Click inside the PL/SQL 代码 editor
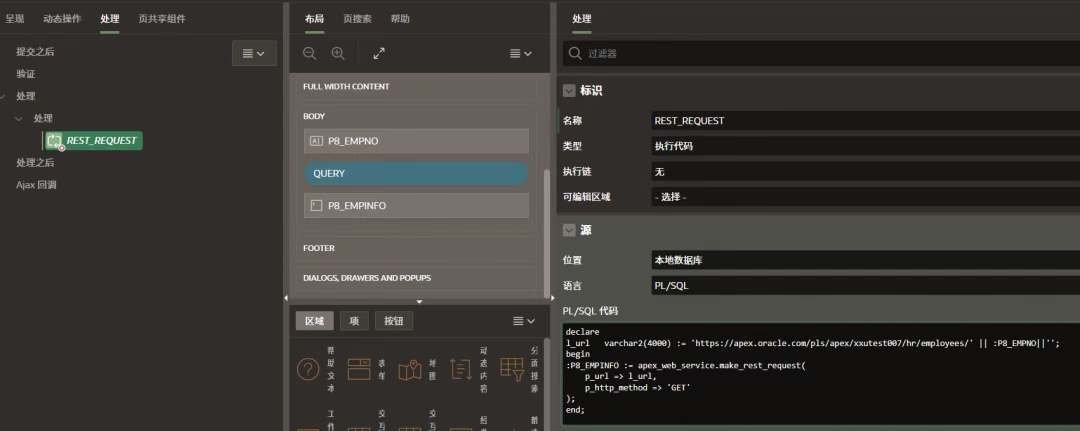Image resolution: width=1080 pixels, height=431 pixels. tap(821, 373)
